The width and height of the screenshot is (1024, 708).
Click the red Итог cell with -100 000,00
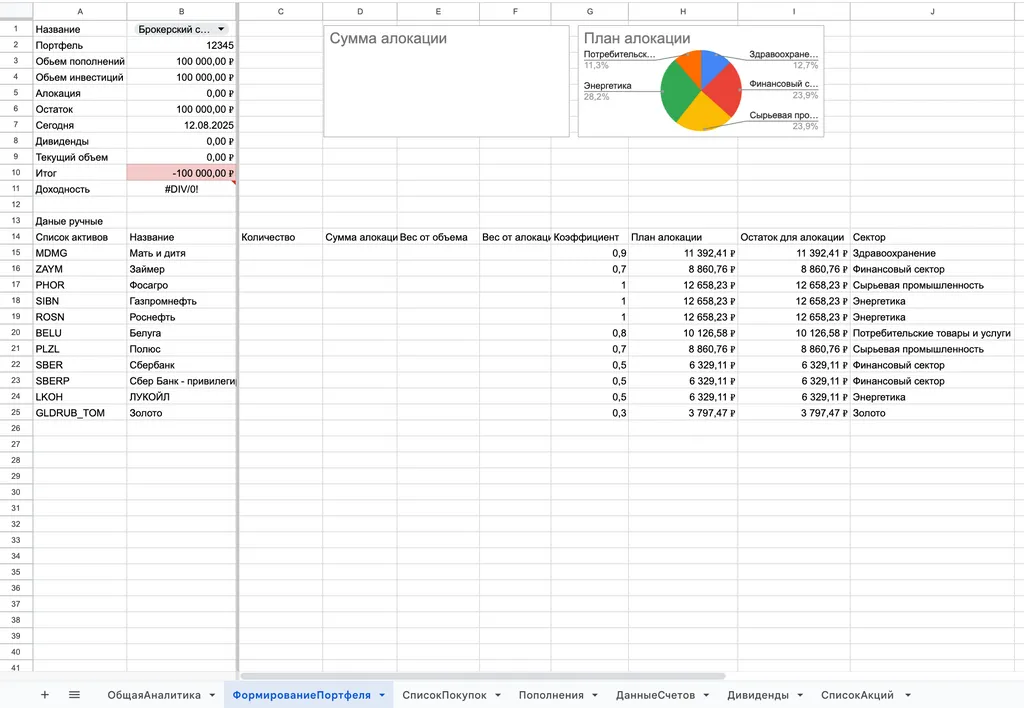point(181,173)
